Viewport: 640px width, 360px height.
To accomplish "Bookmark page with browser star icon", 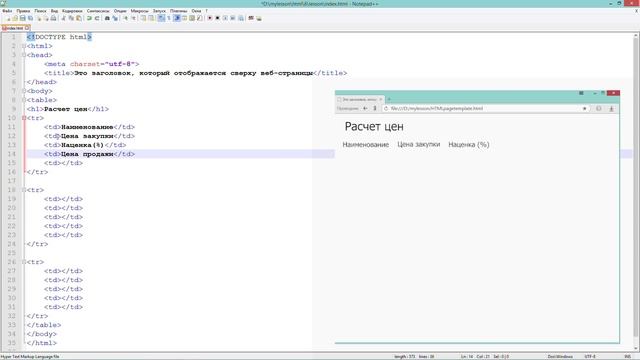I will click(x=584, y=109).
